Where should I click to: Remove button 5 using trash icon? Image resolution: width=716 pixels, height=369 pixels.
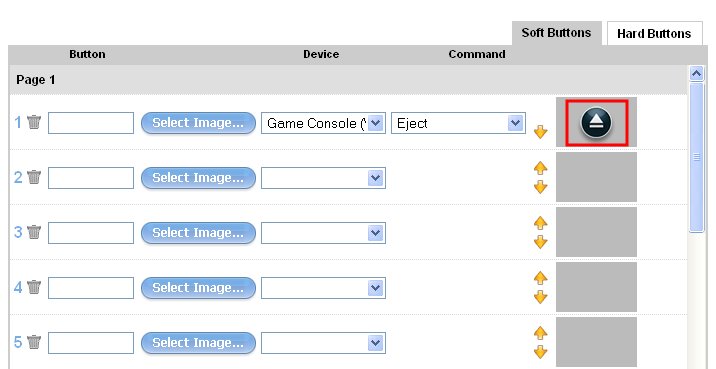click(34, 342)
